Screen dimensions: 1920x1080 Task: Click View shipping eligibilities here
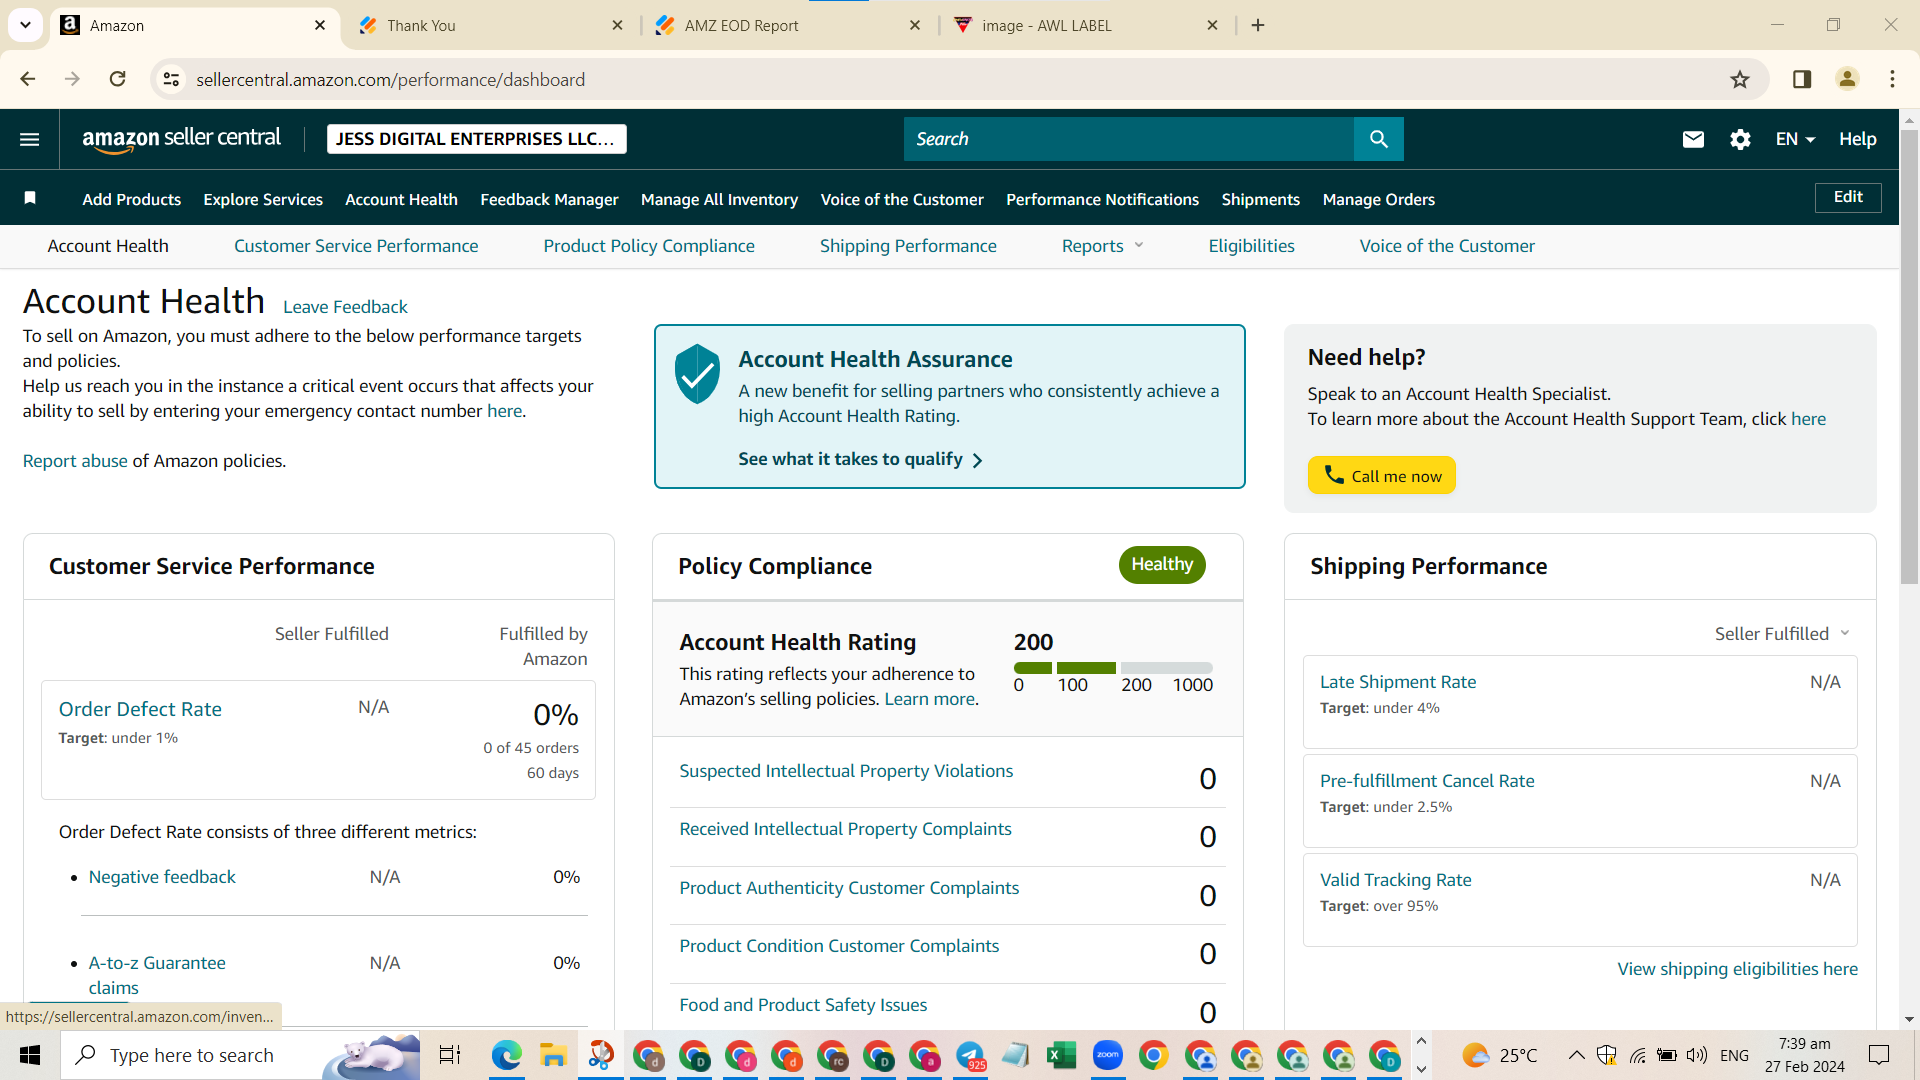[x=1737, y=969]
